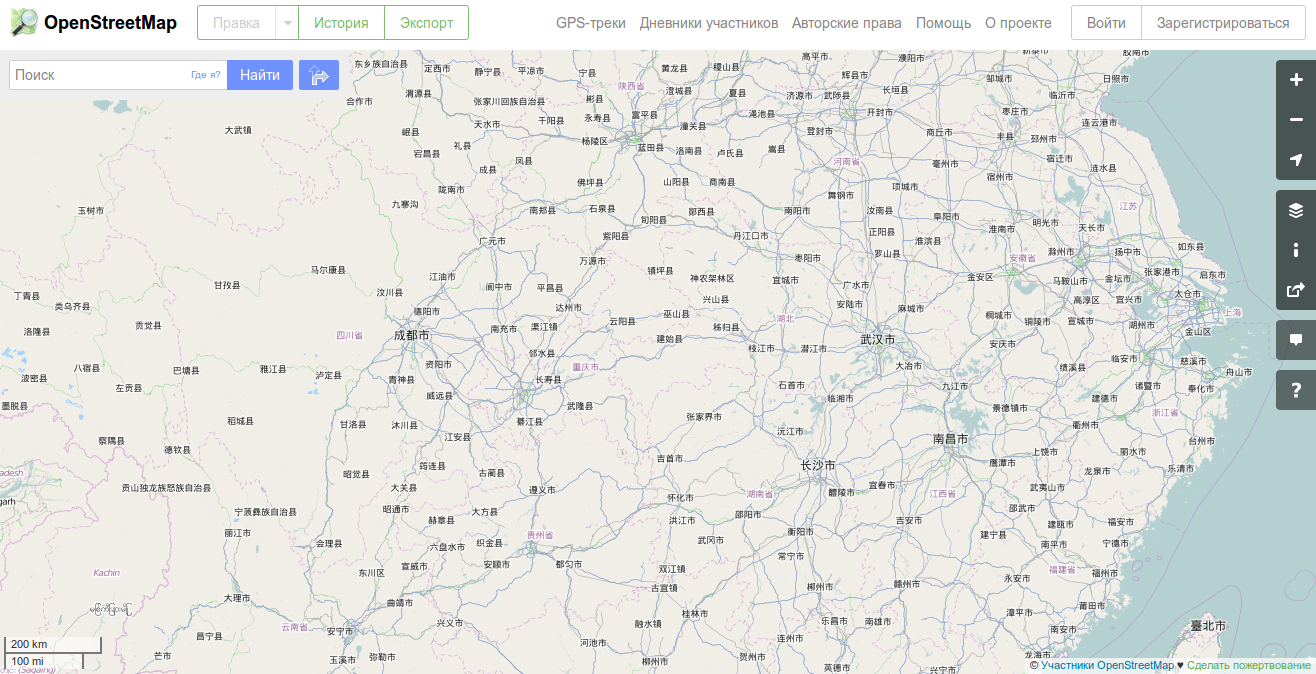Click the 长沙市 city label on map

click(818, 466)
